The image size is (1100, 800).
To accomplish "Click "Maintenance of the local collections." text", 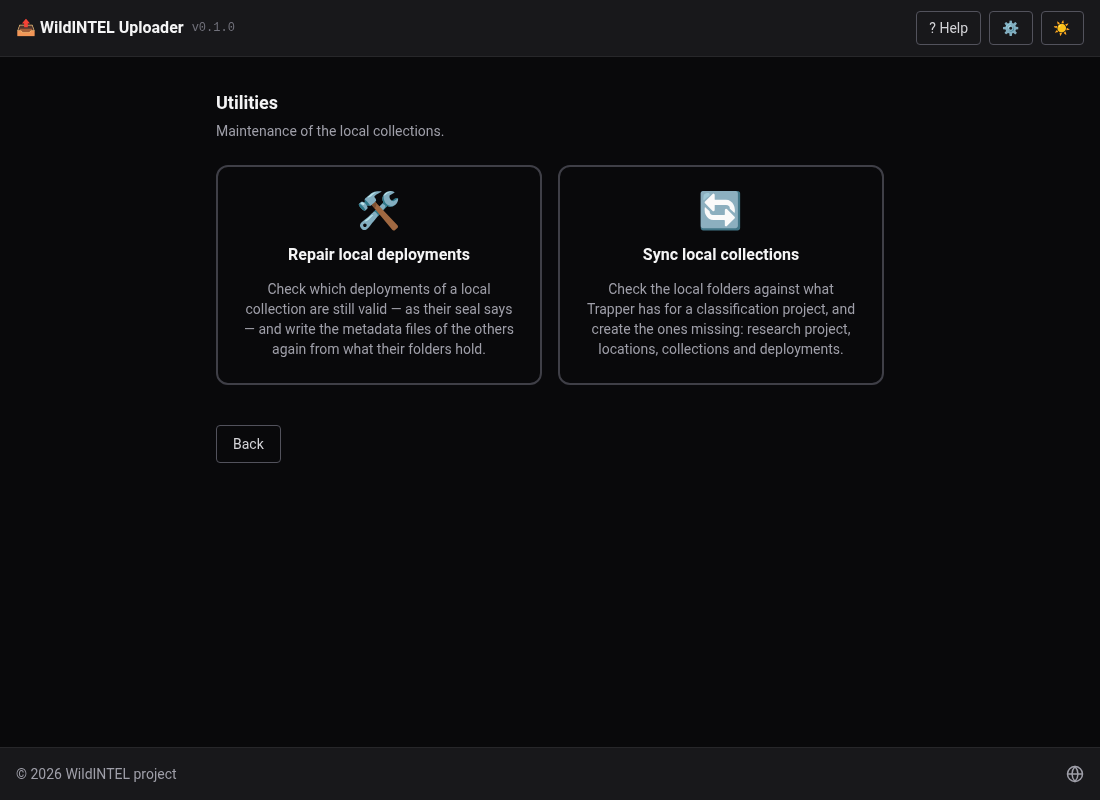I will point(330,131).
